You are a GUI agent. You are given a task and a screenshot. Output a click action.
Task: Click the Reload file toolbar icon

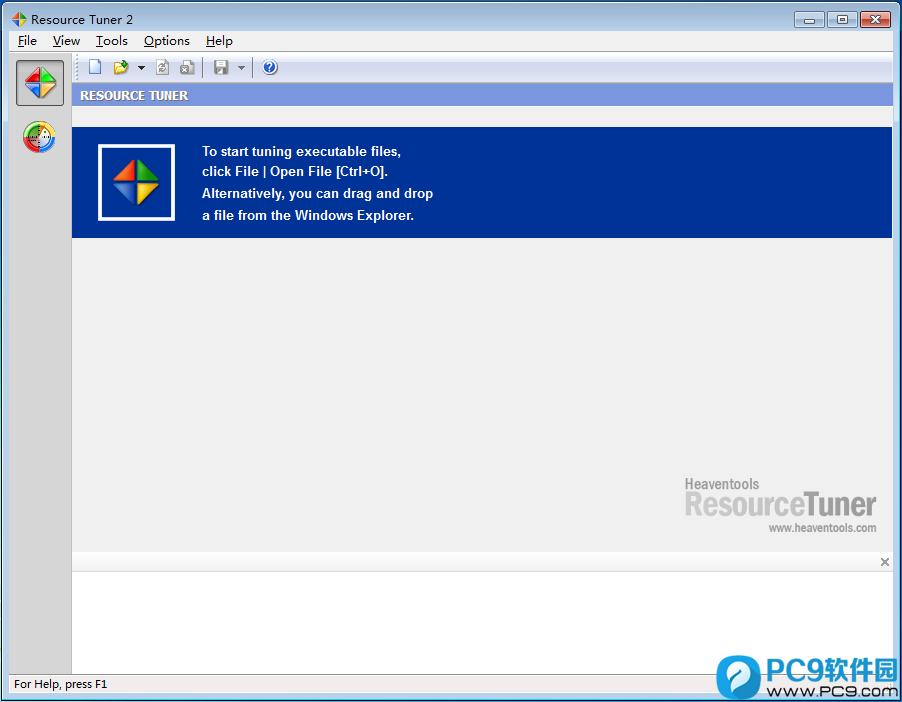[x=163, y=67]
